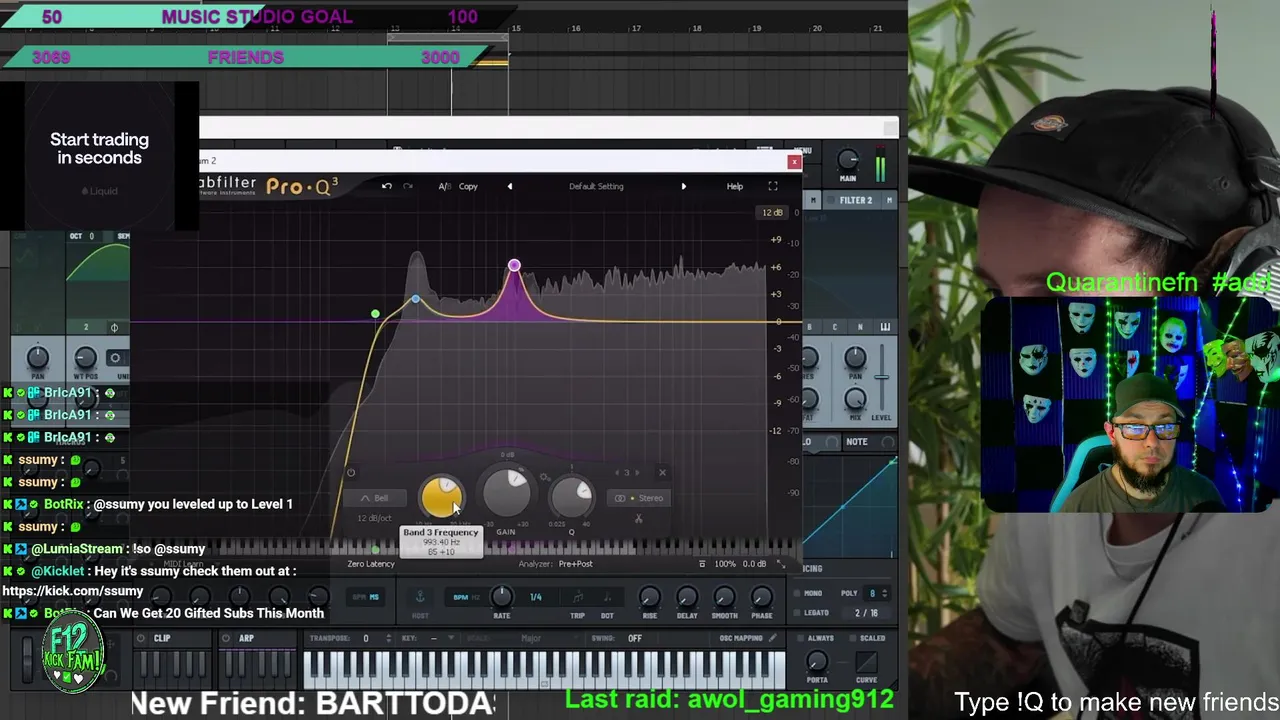Click the resize arrows icon in Pro-Q 3

pos(781,564)
